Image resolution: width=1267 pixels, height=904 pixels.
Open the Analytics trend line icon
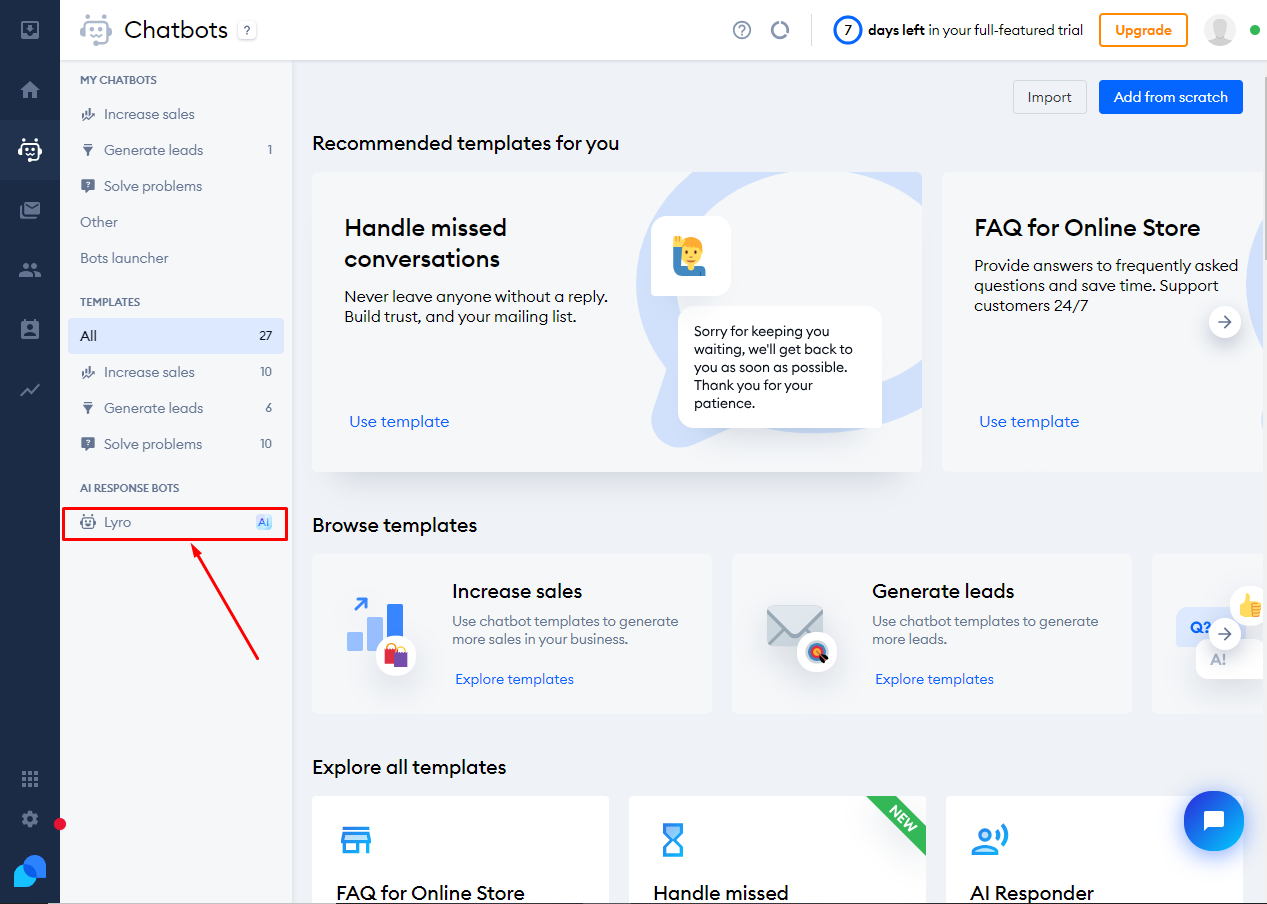(30, 390)
